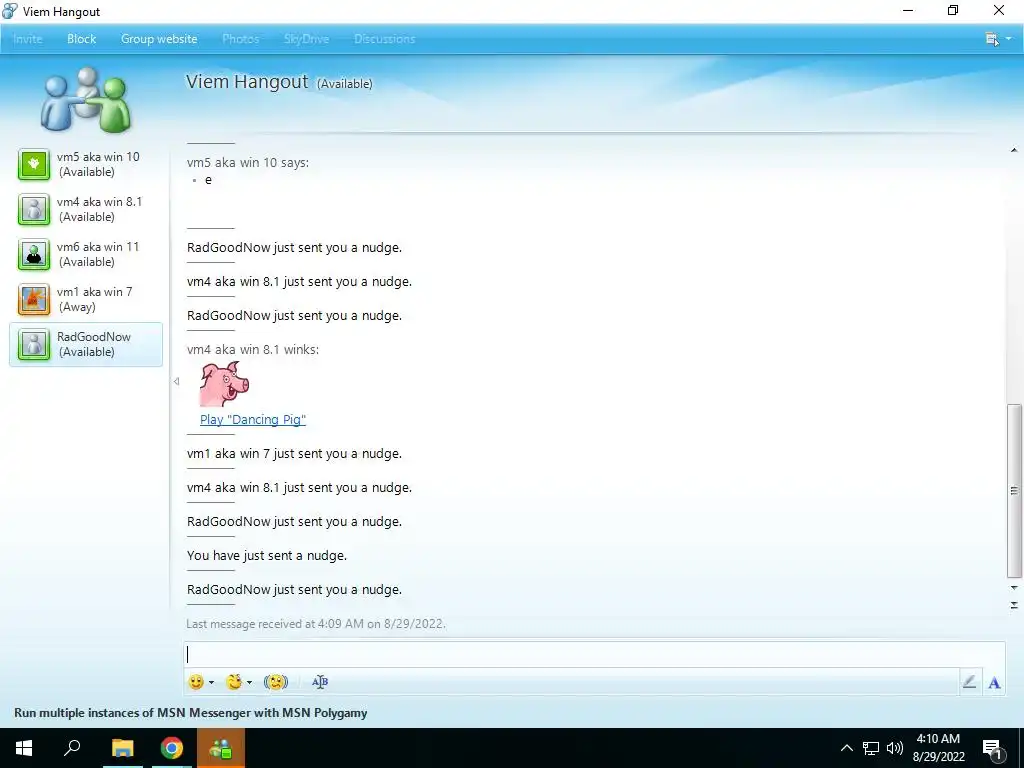Collapse the member list side panel arrow
The width and height of the screenshot is (1024, 768).
176,381
